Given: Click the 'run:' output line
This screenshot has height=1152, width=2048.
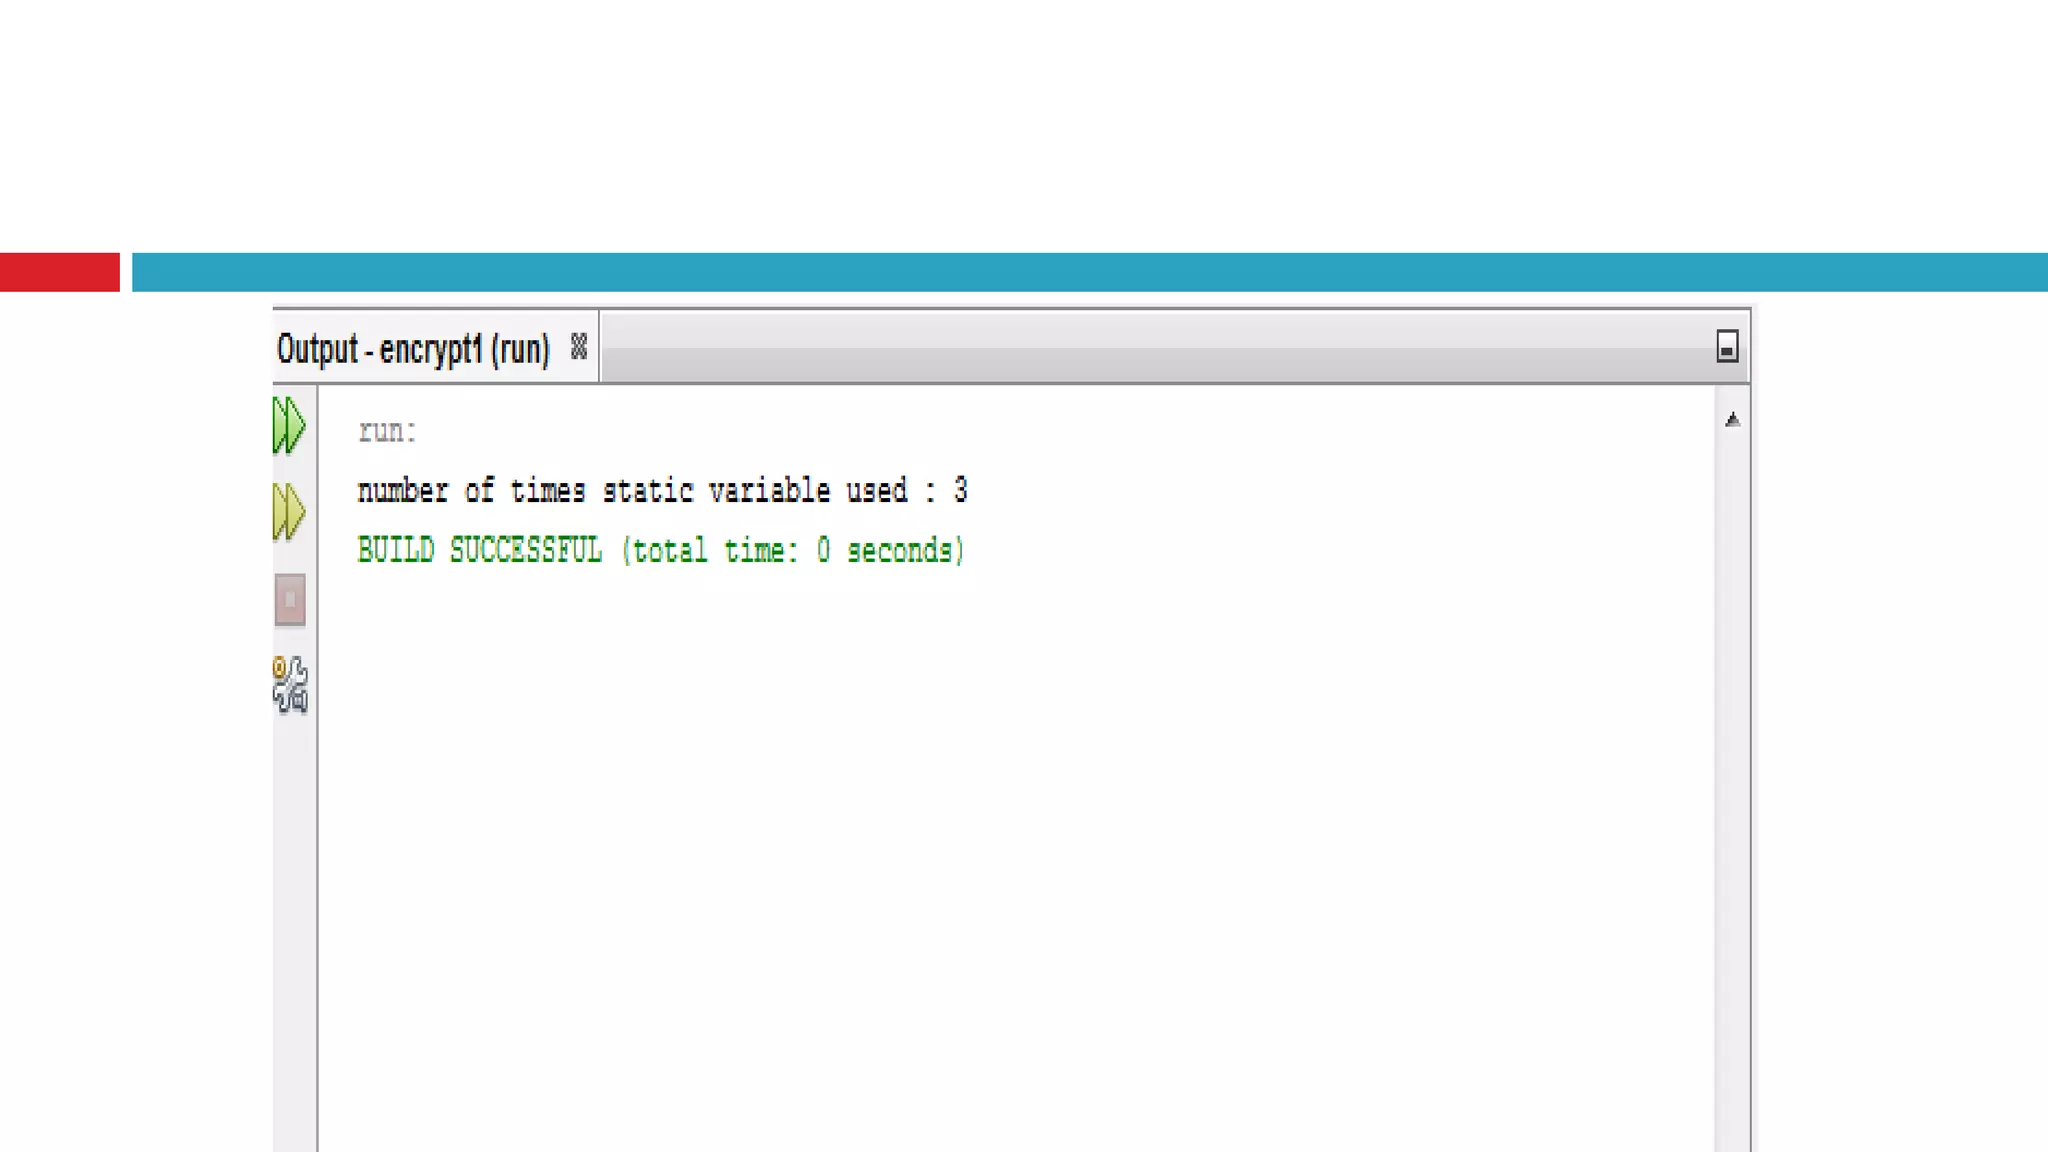Looking at the screenshot, I should pos(387,431).
